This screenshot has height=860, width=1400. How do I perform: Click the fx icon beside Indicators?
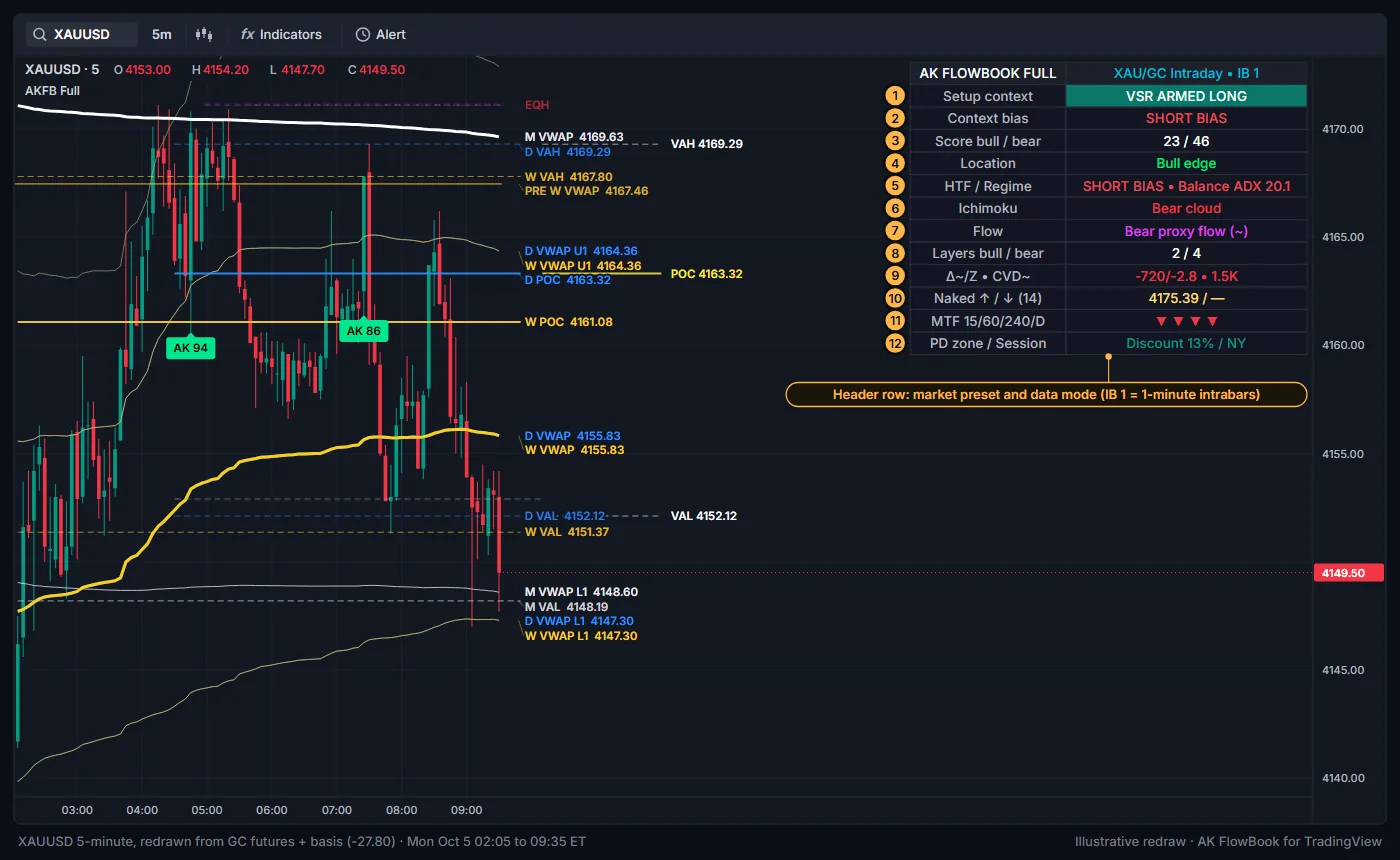[247, 34]
